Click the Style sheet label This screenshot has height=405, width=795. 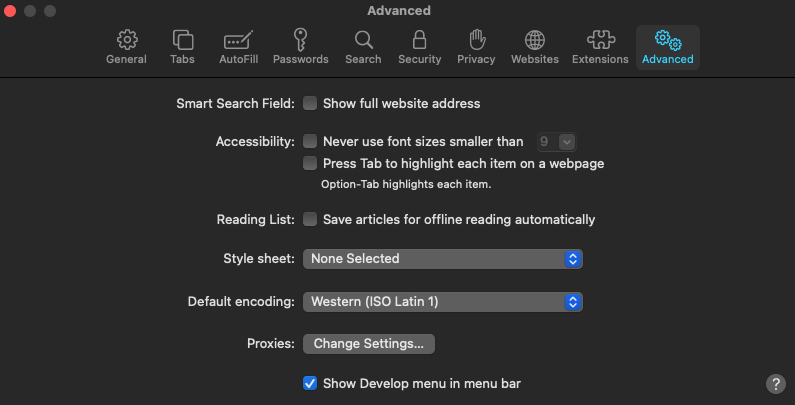tap(259, 259)
